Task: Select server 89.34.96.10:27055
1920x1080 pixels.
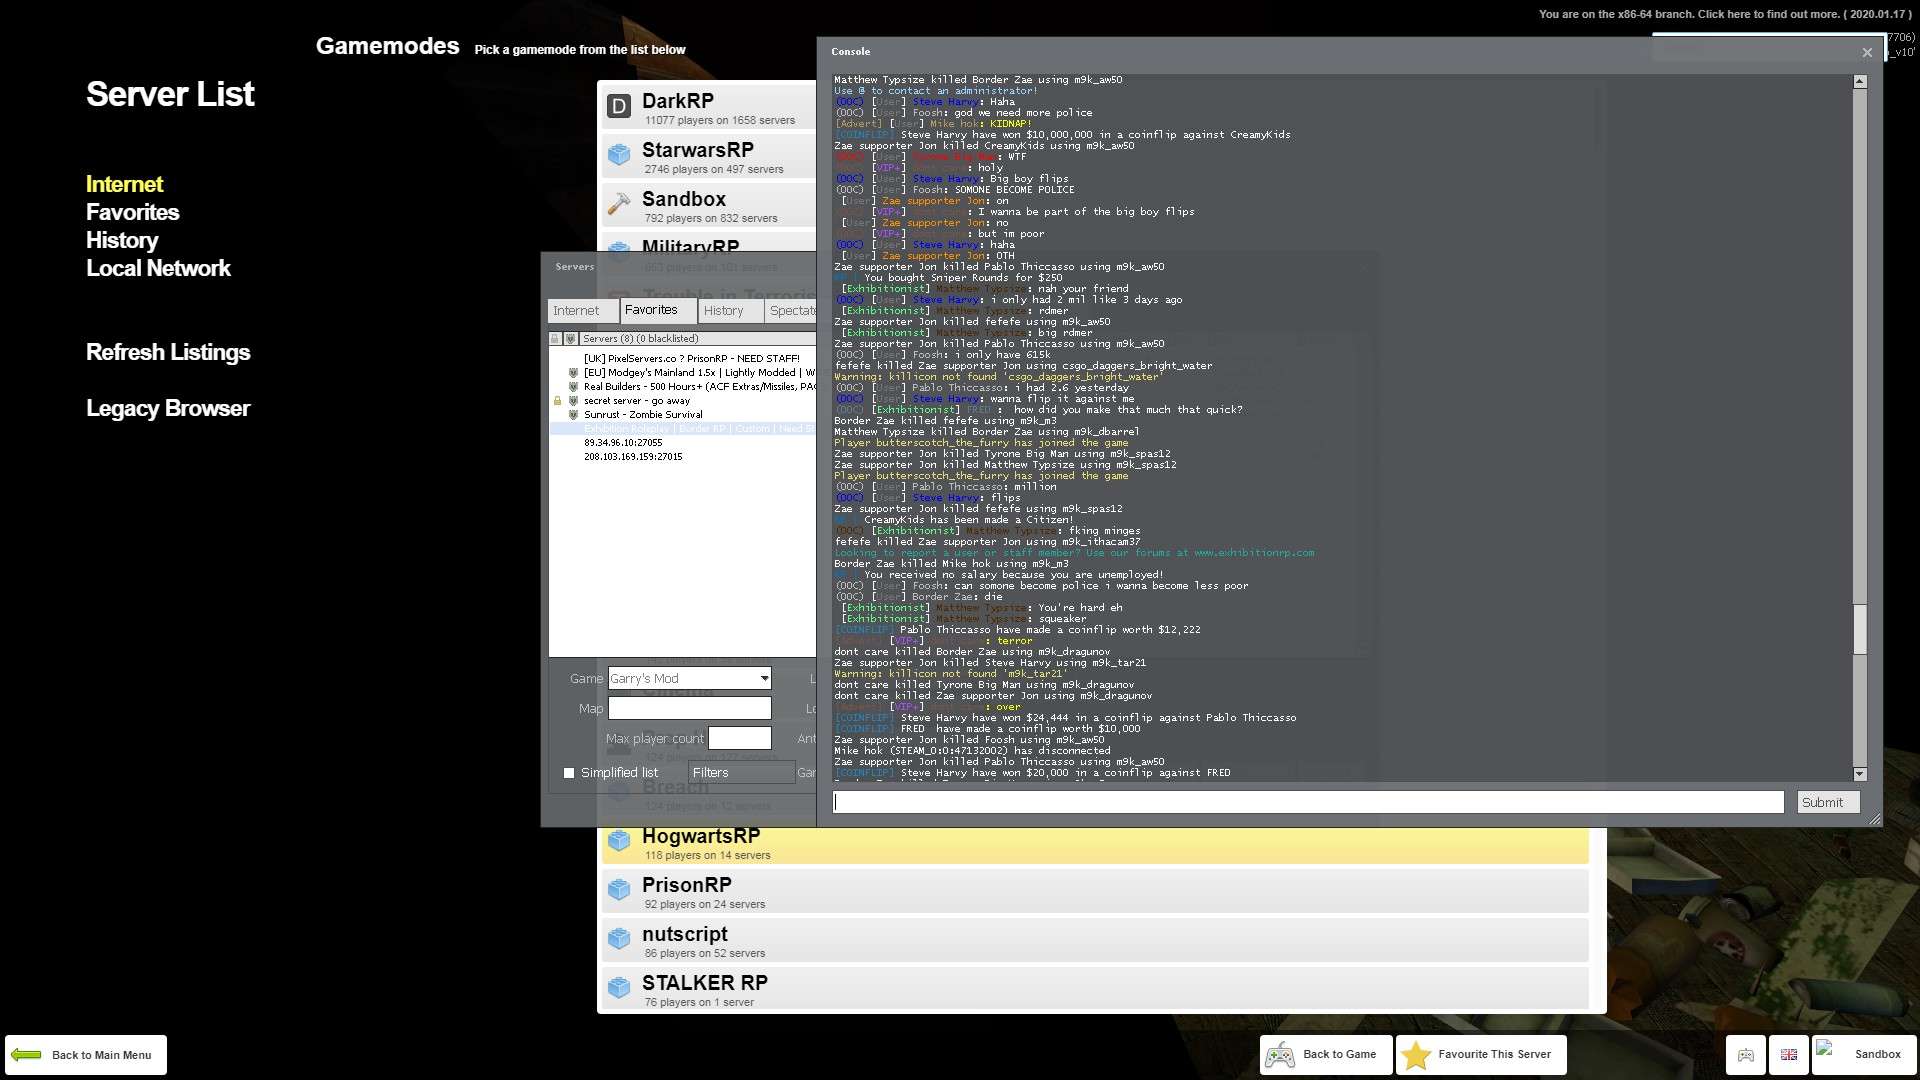Action: (x=683, y=443)
